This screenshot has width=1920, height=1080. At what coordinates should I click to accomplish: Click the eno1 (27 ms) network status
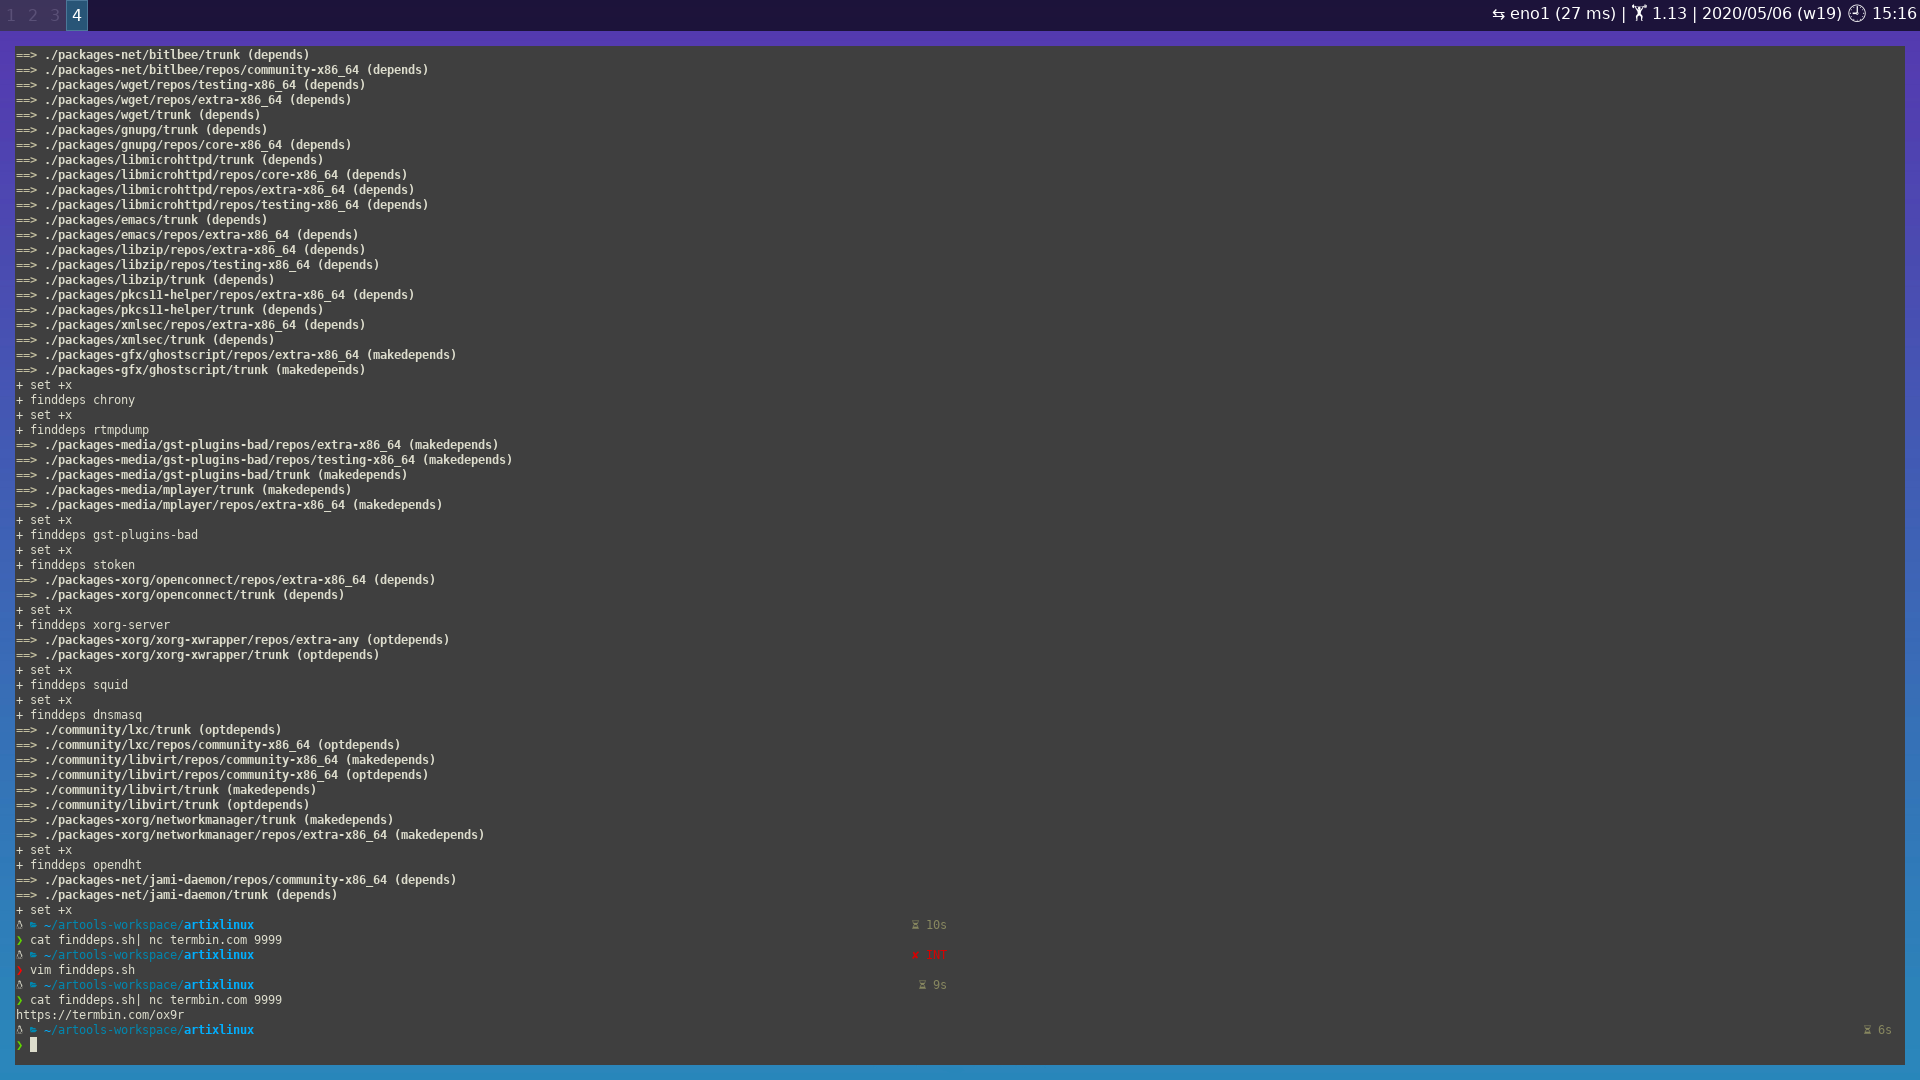pos(1562,14)
